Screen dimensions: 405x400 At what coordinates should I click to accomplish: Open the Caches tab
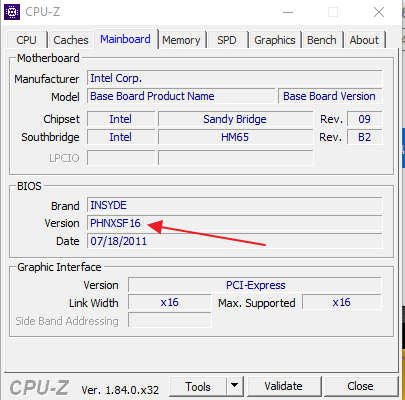point(71,40)
